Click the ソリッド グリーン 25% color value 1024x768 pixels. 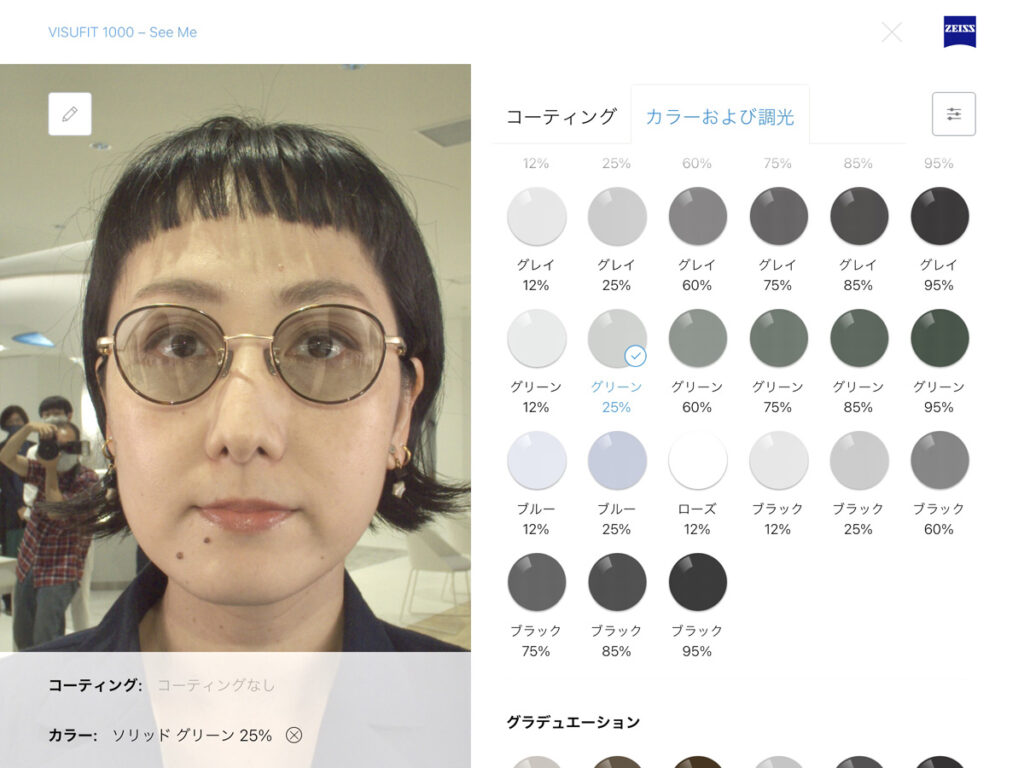pyautogui.click(x=191, y=735)
